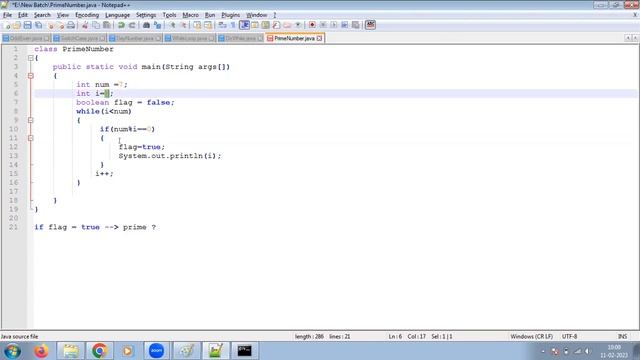
Task: Collapse the class block fold at line 2
Action: (31, 58)
